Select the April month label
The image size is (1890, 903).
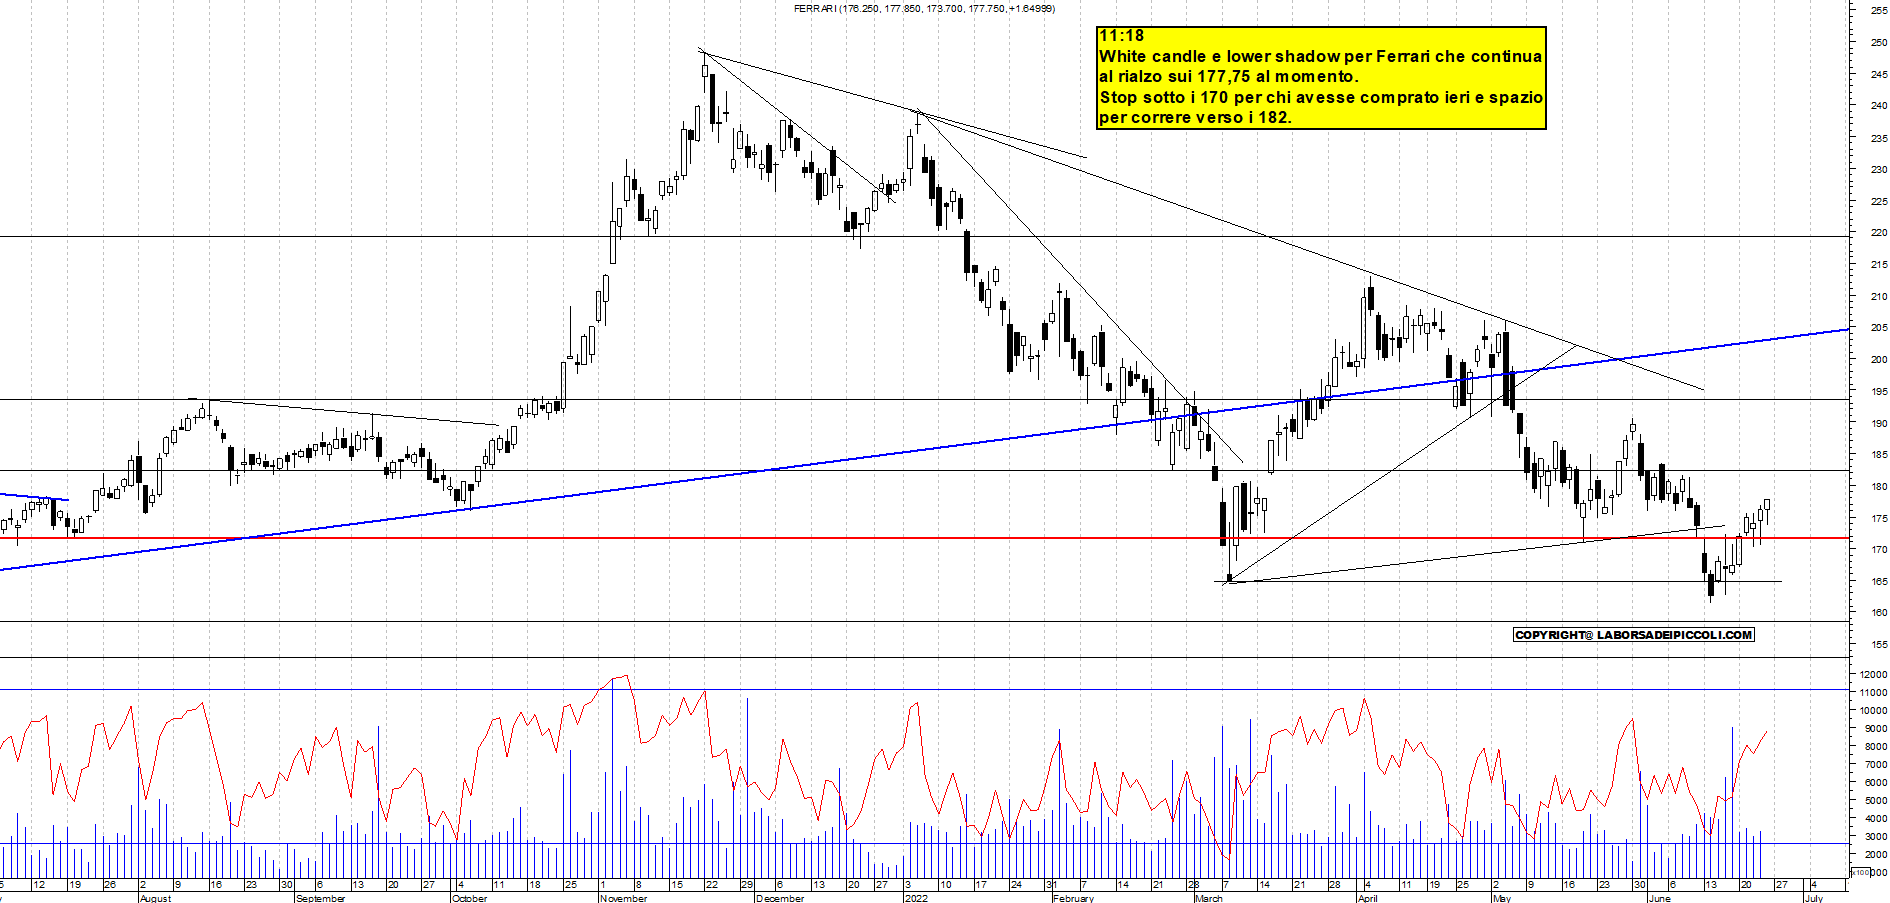pos(1367,898)
